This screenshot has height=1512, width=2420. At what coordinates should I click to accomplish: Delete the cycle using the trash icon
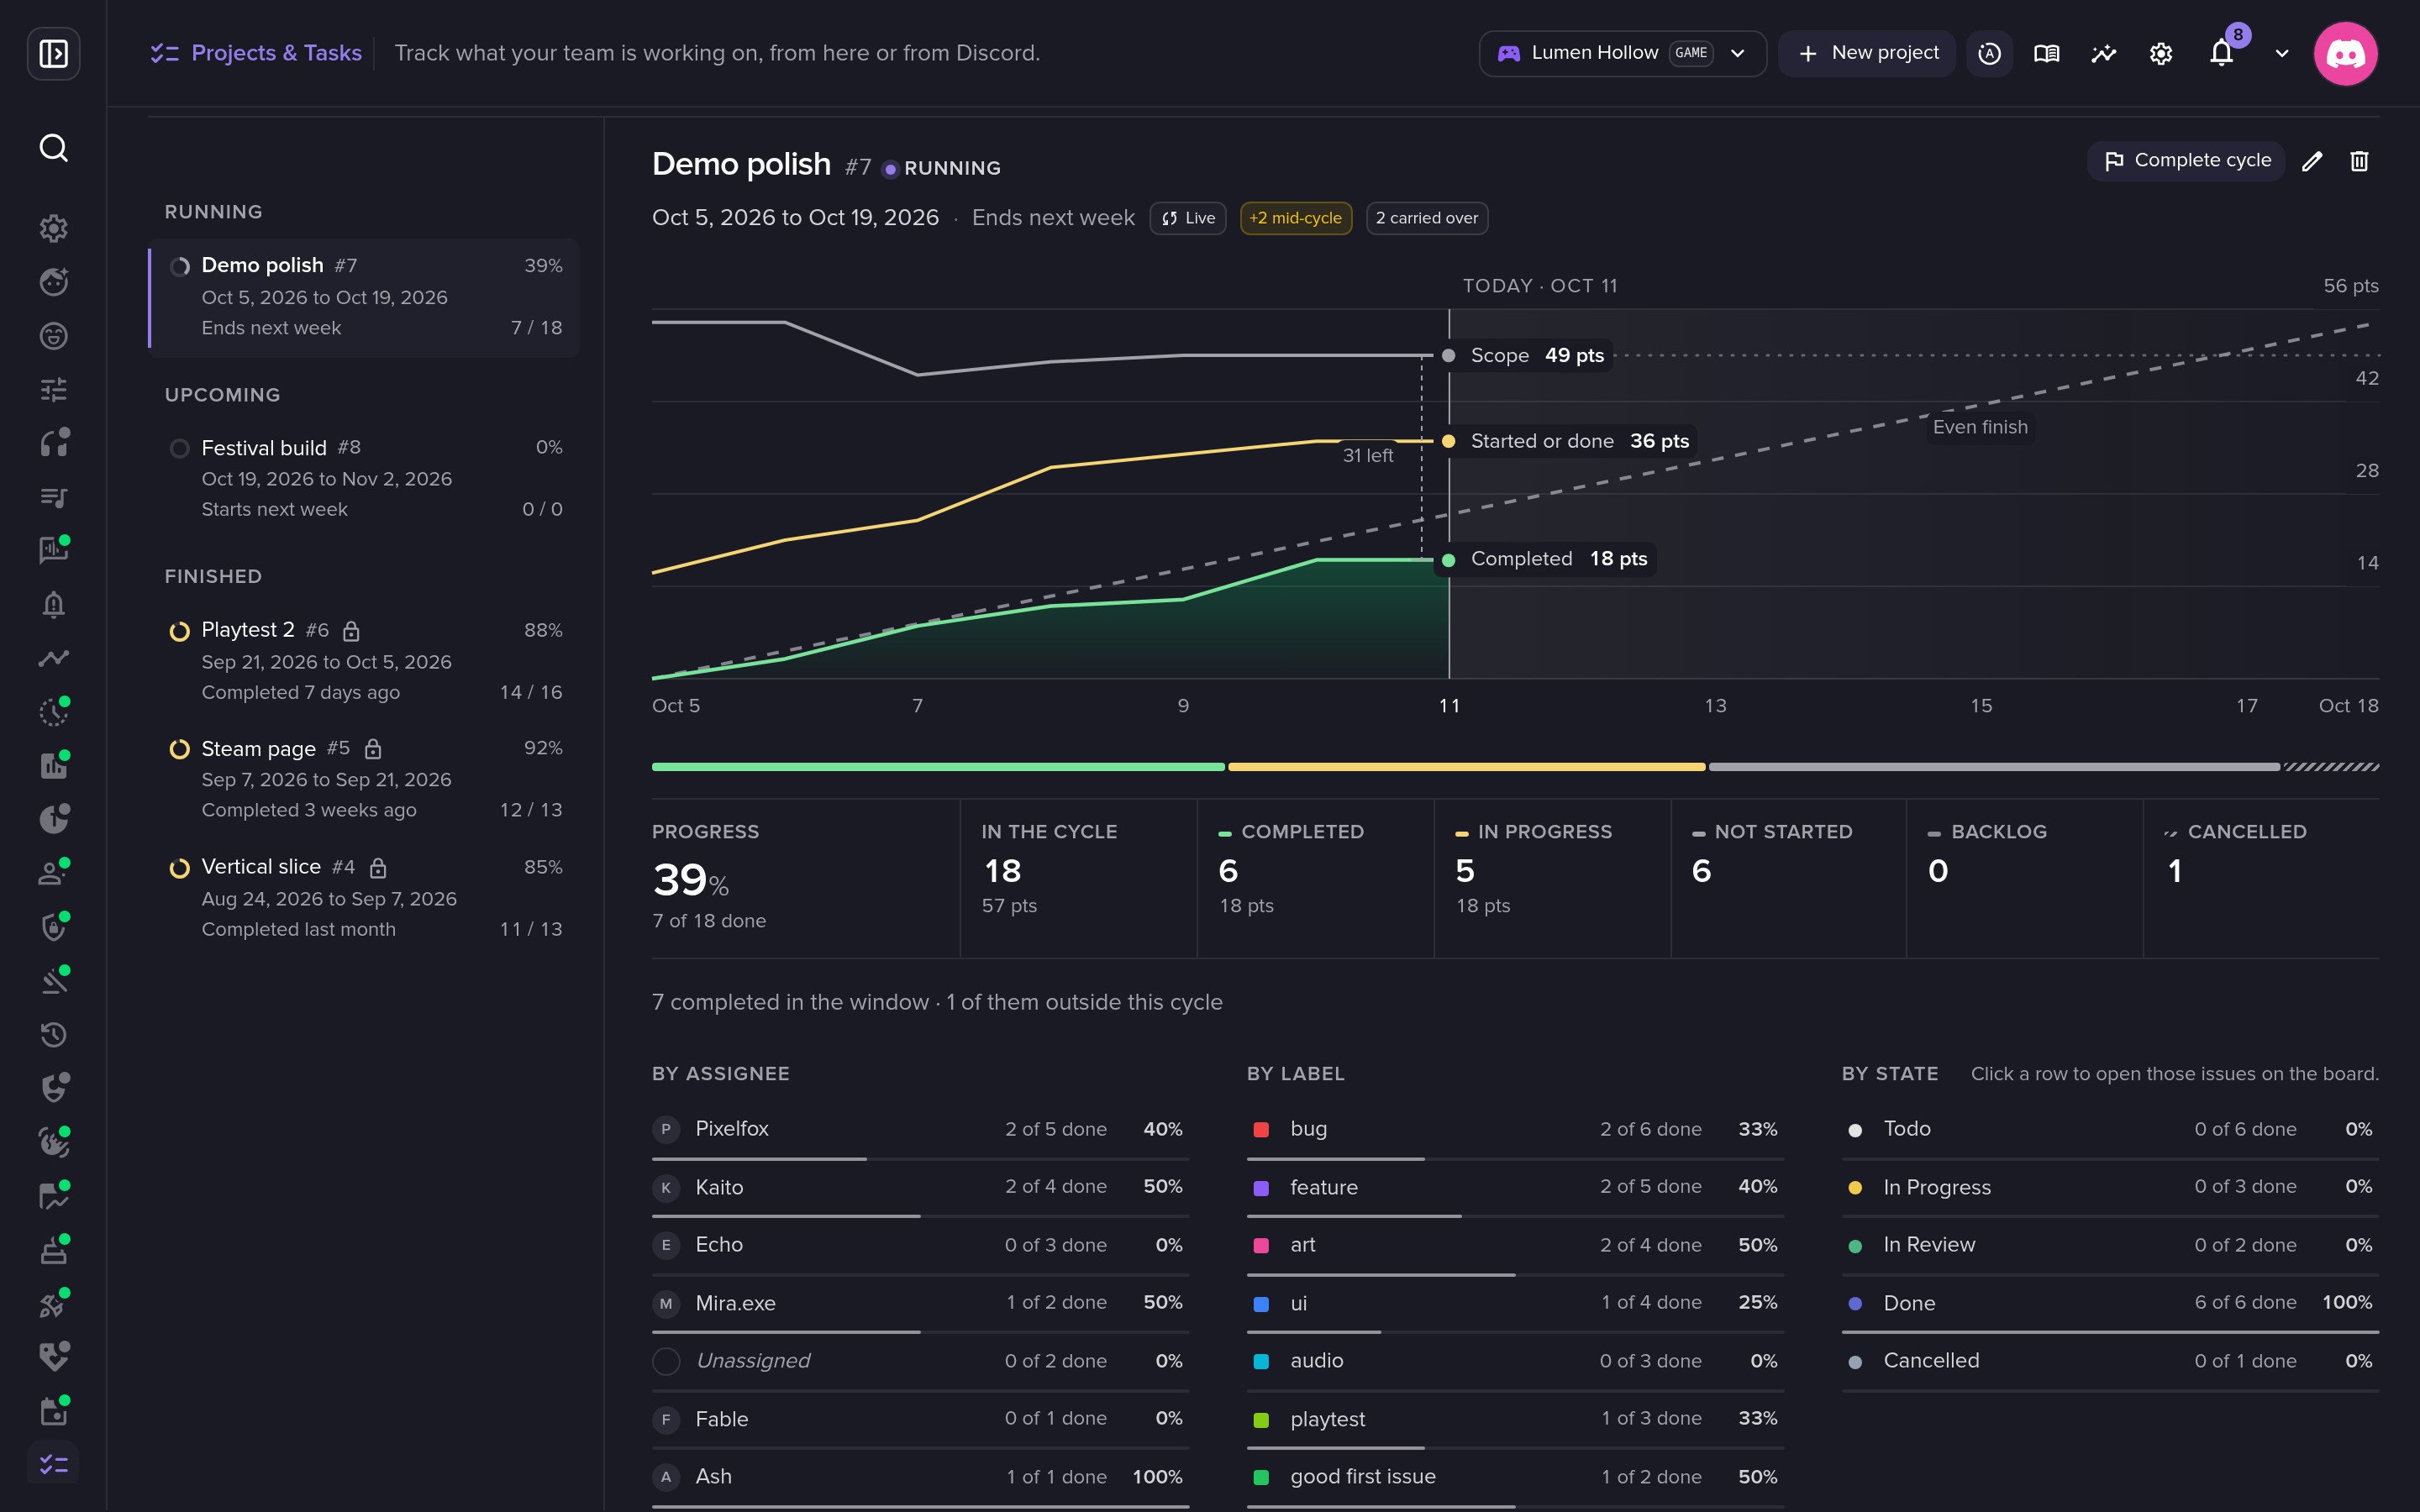[x=2359, y=161]
